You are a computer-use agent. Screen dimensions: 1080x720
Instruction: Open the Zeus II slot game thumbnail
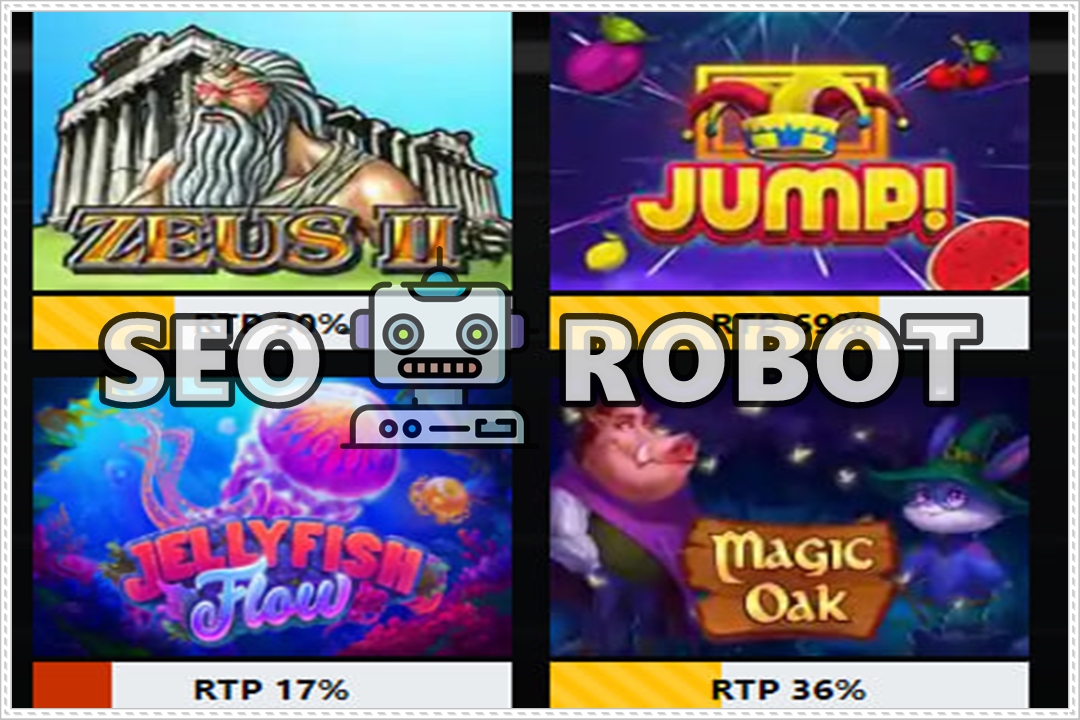[272, 152]
